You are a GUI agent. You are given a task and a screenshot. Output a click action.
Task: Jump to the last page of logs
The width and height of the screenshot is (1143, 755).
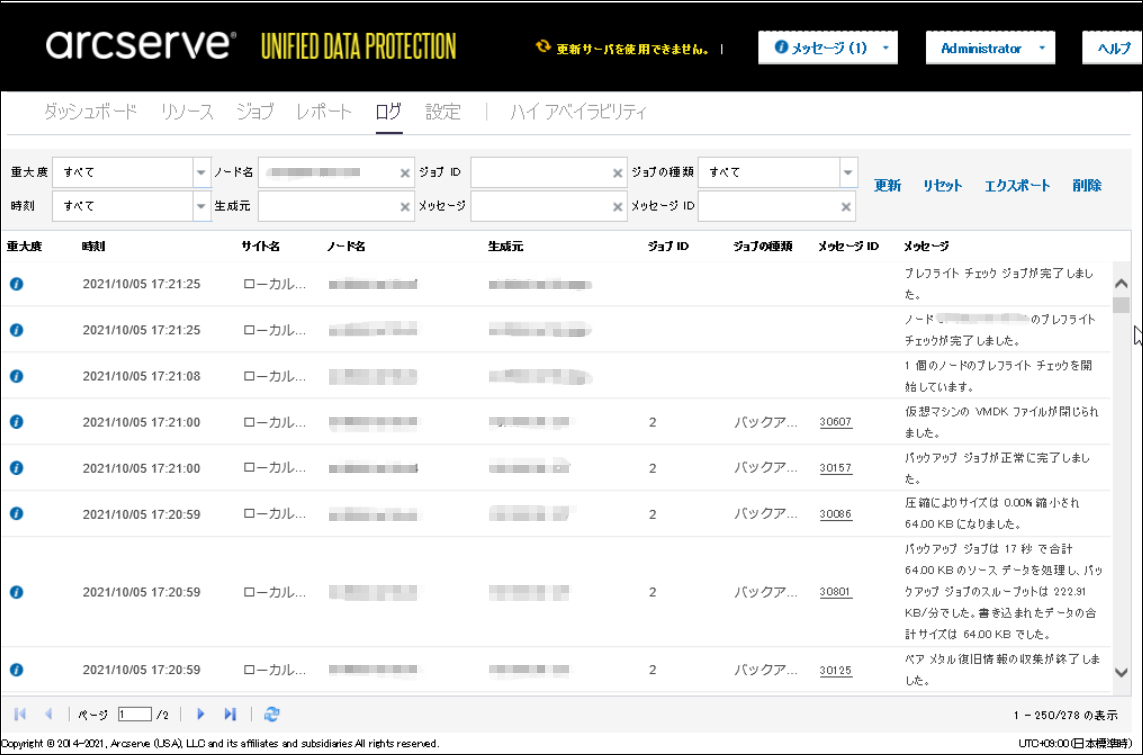(230, 714)
